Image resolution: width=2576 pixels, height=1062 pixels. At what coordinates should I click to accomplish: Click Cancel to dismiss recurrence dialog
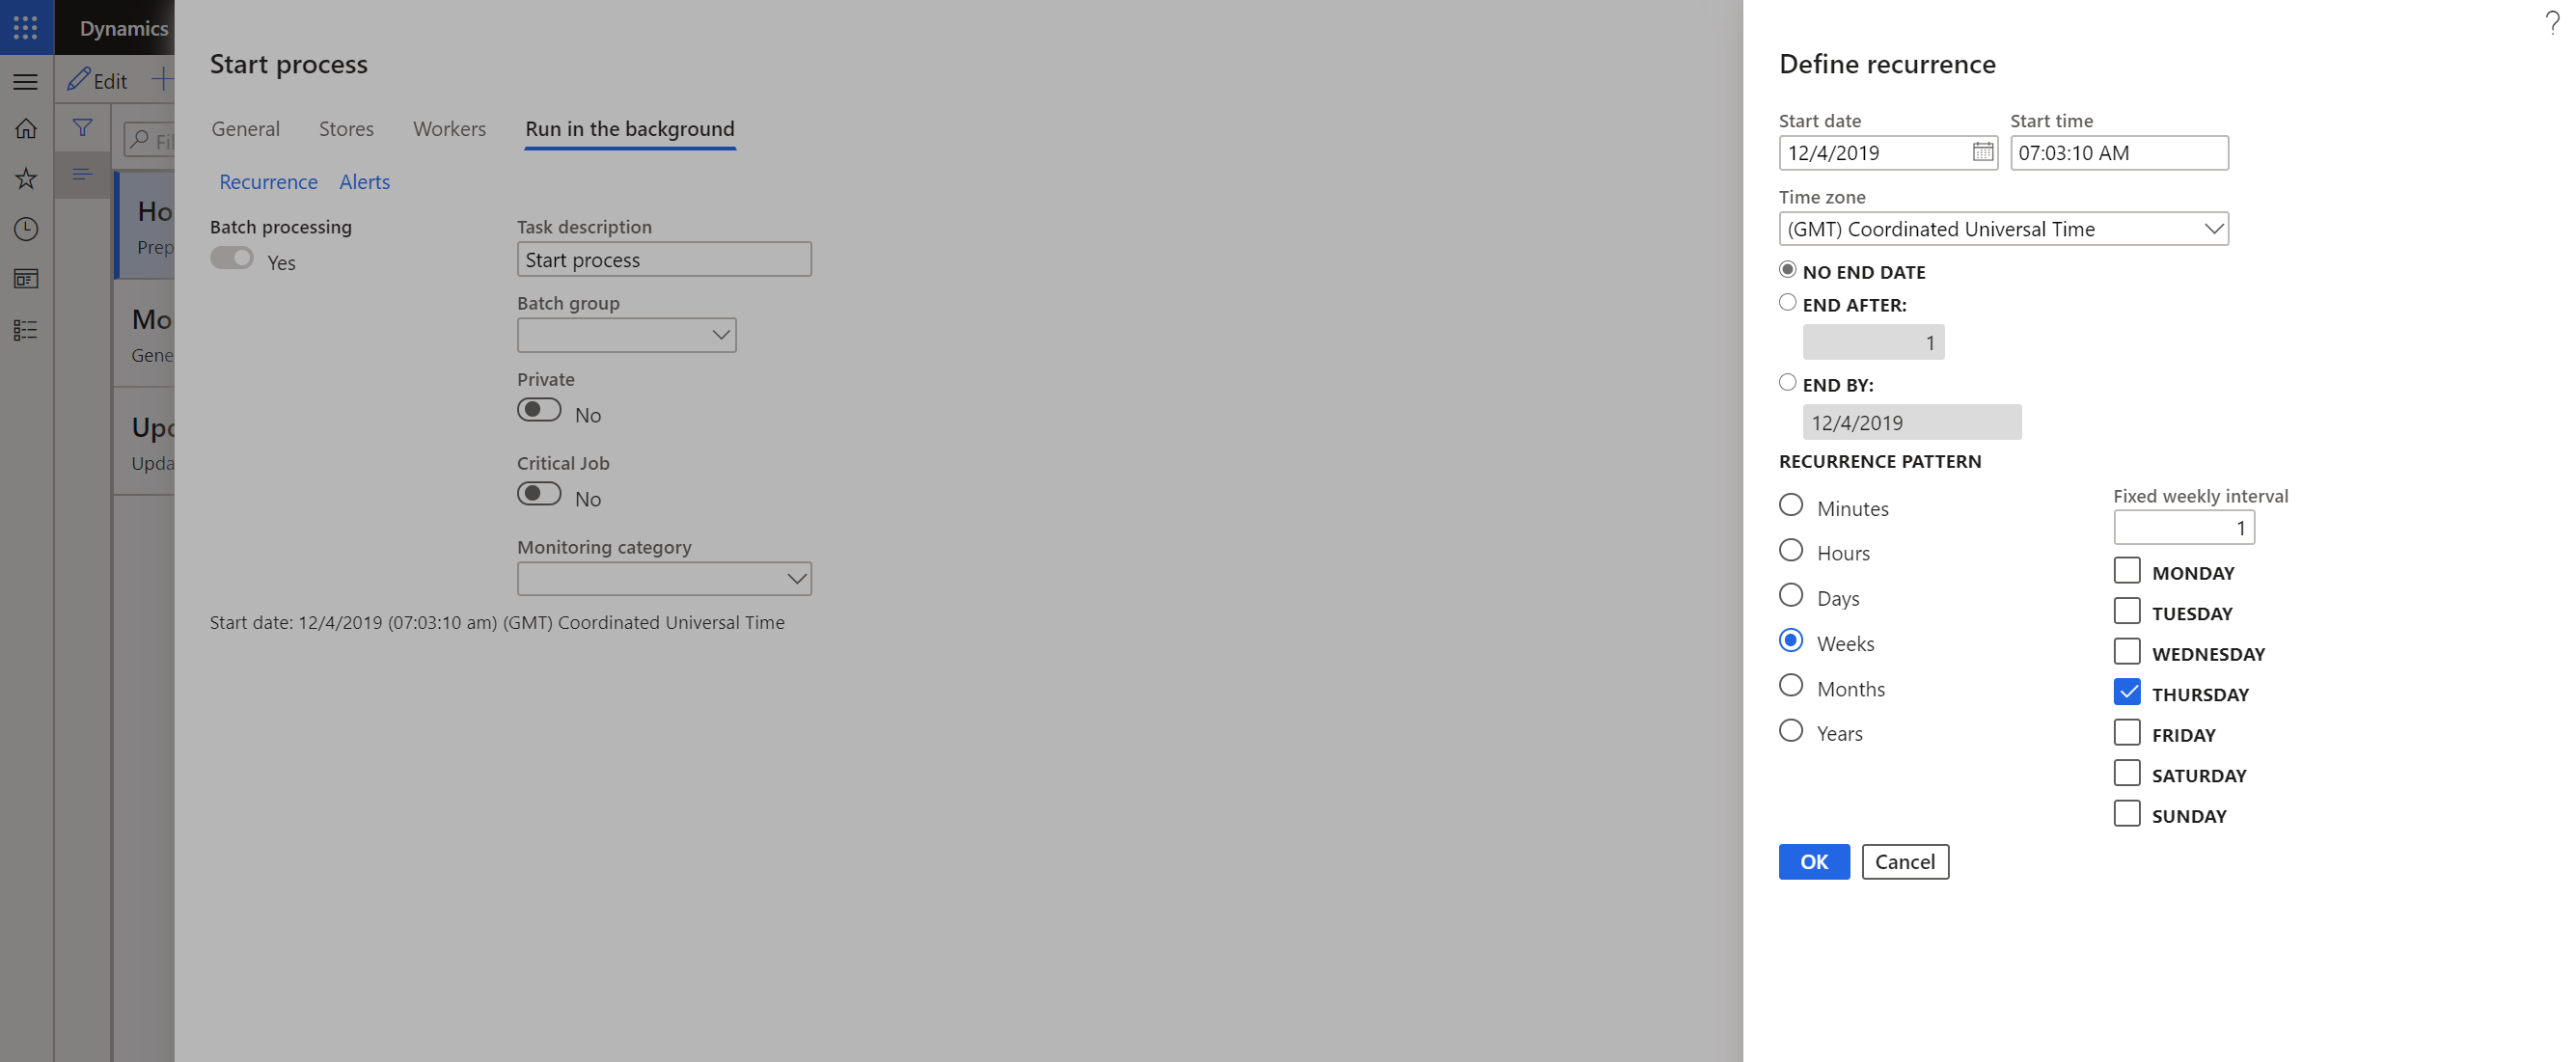pos(1905,860)
